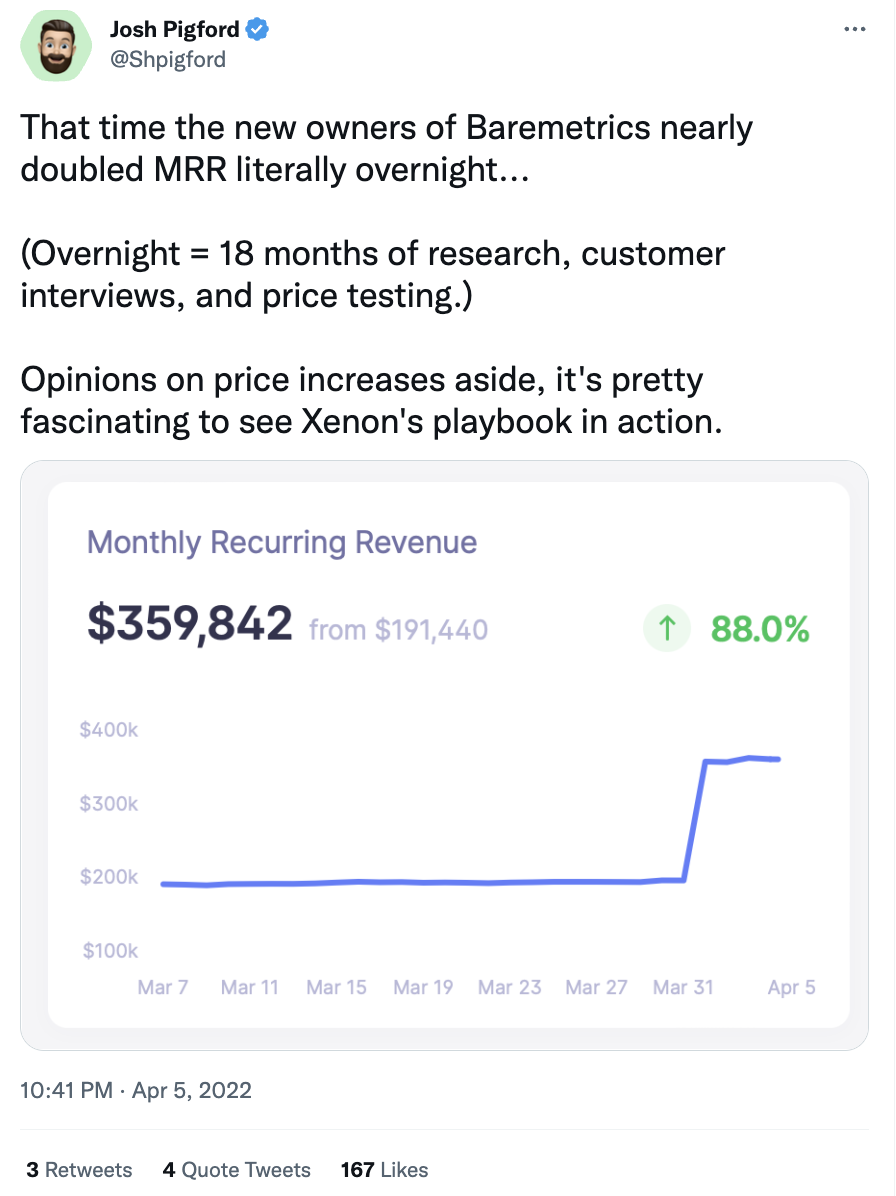Image resolution: width=896 pixels, height=1196 pixels.
Task: Click the Monthly Recurring Revenue chart title
Action: click(x=282, y=543)
